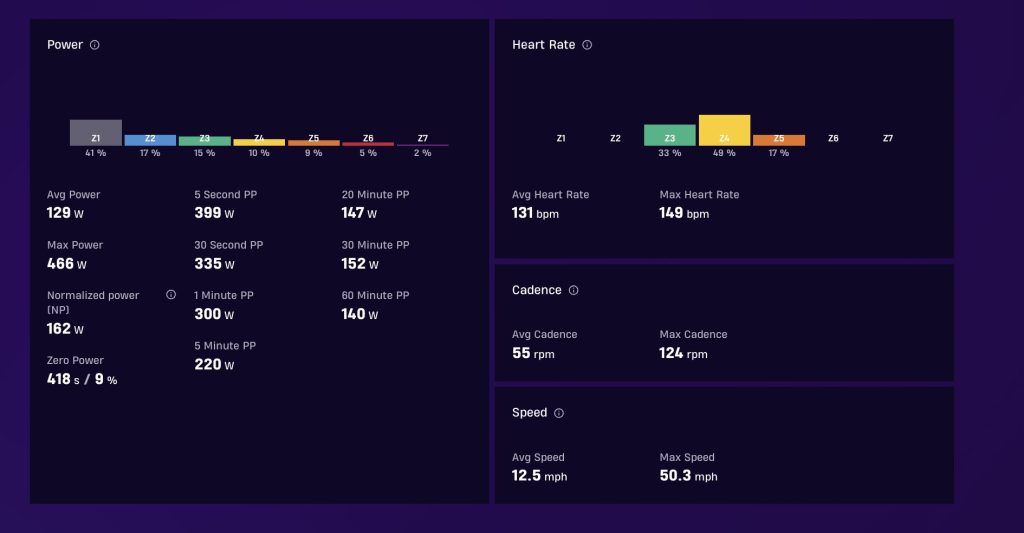Select the blue Z2 power zone bar
This screenshot has width=1024, height=533.
pyautogui.click(x=150, y=140)
